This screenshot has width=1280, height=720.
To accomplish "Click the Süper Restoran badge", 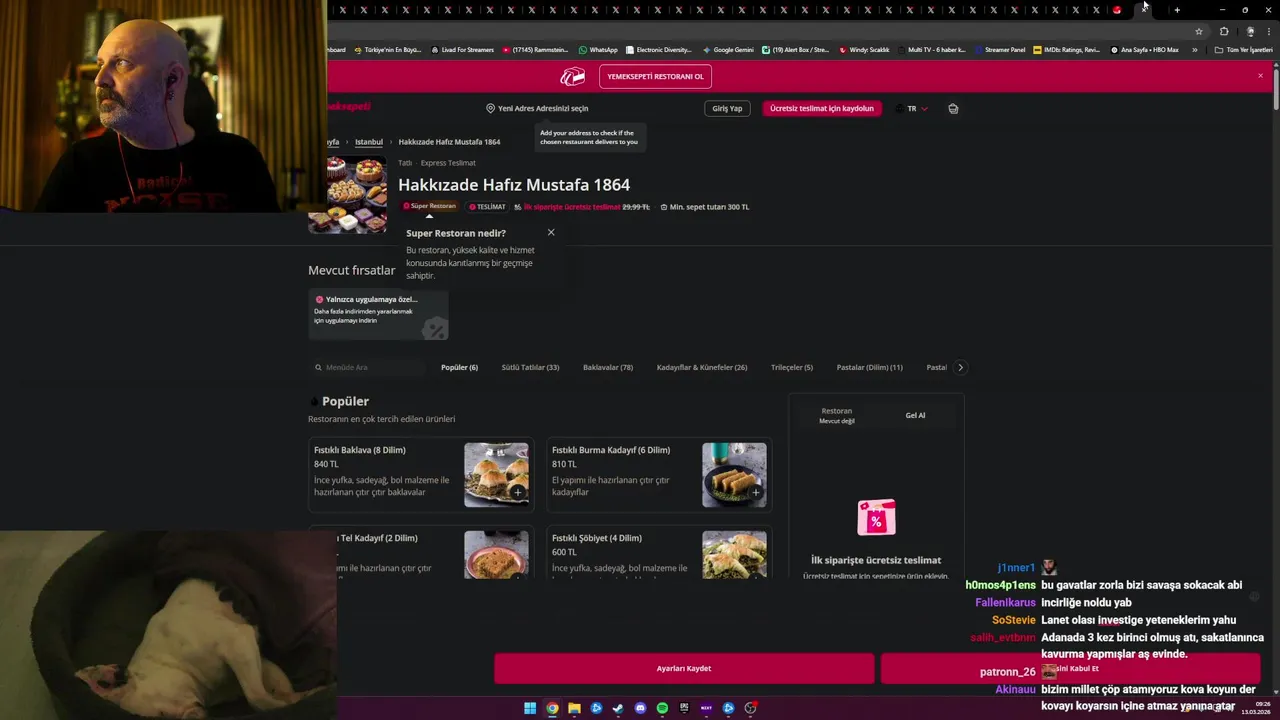I will point(430,206).
